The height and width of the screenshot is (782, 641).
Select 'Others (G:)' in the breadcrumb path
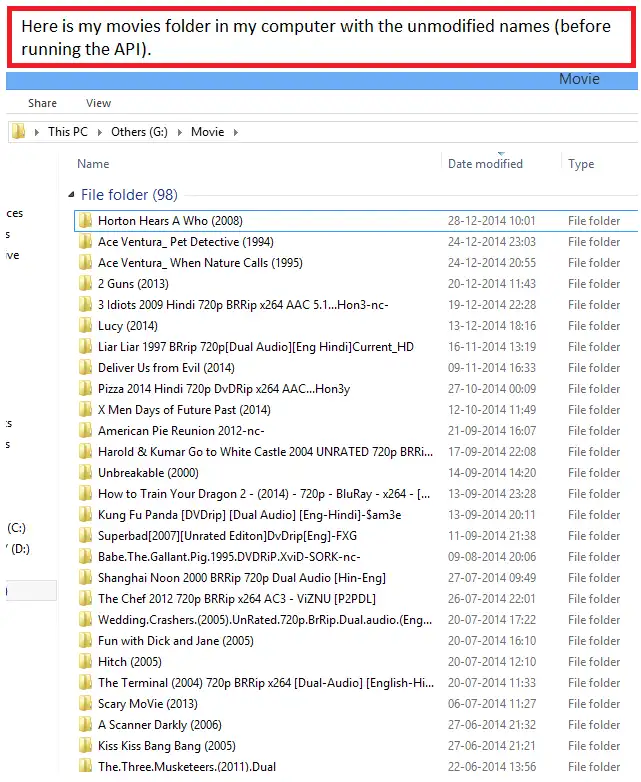[139, 132]
